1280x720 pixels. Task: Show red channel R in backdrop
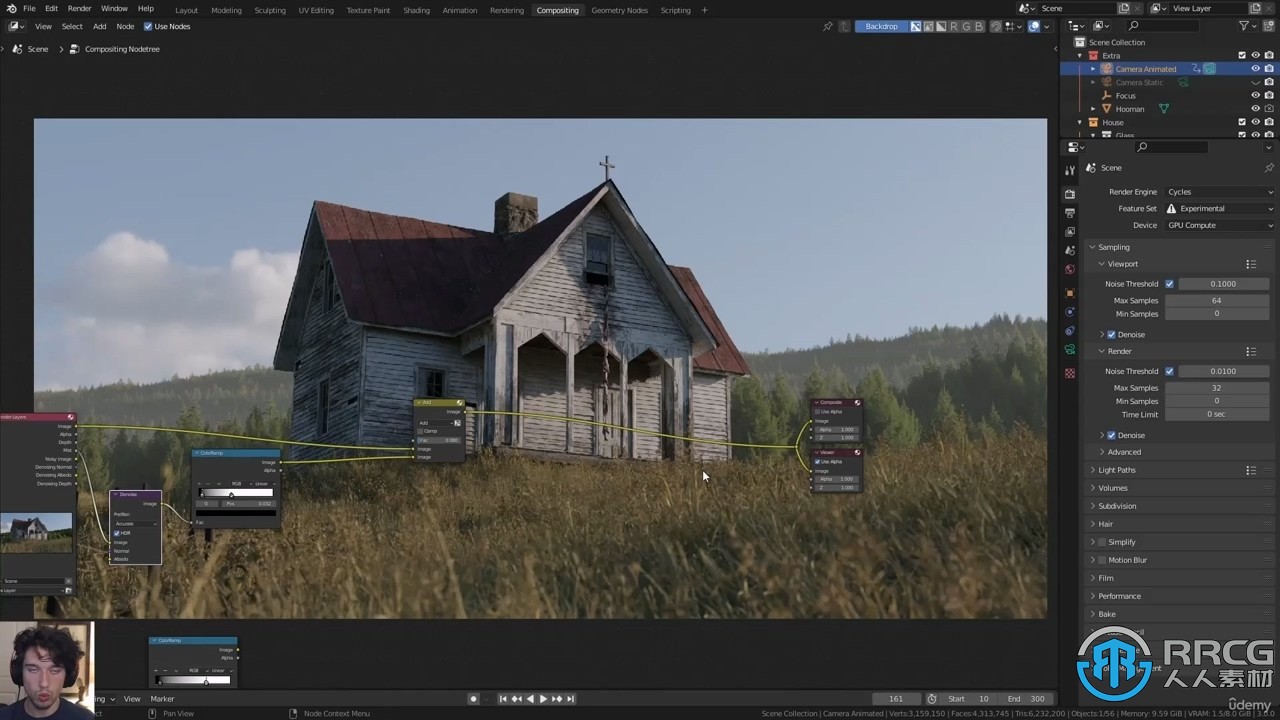pos(953,26)
